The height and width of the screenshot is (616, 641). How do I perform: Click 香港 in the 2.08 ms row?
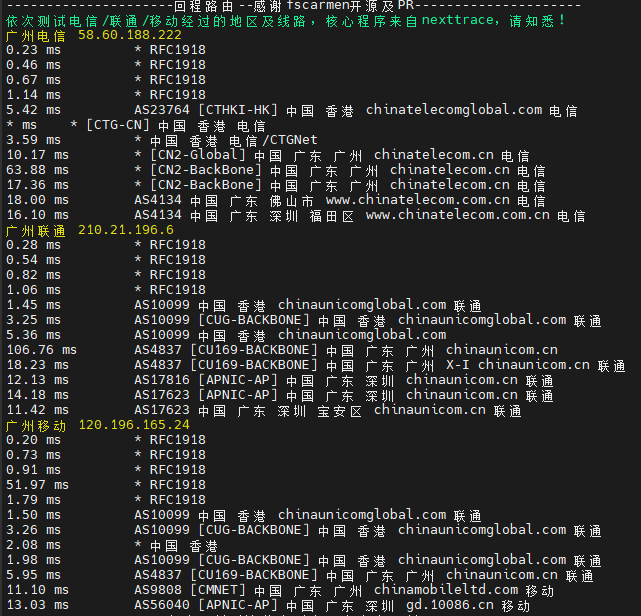[x=204, y=546]
